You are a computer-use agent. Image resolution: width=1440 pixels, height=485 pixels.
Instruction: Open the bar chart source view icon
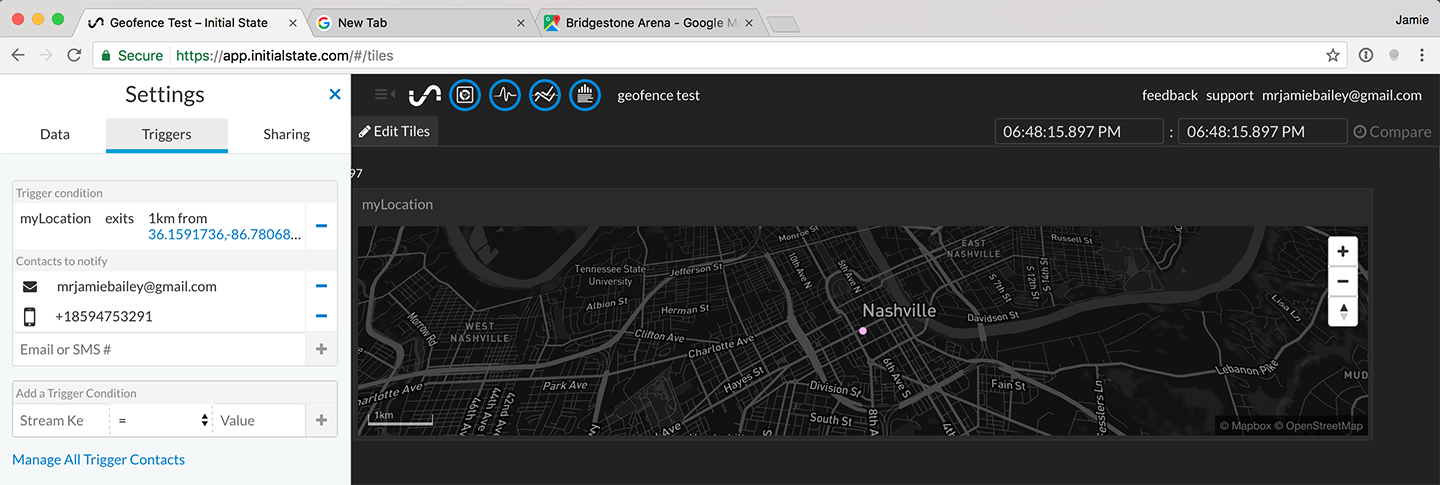[x=585, y=95]
